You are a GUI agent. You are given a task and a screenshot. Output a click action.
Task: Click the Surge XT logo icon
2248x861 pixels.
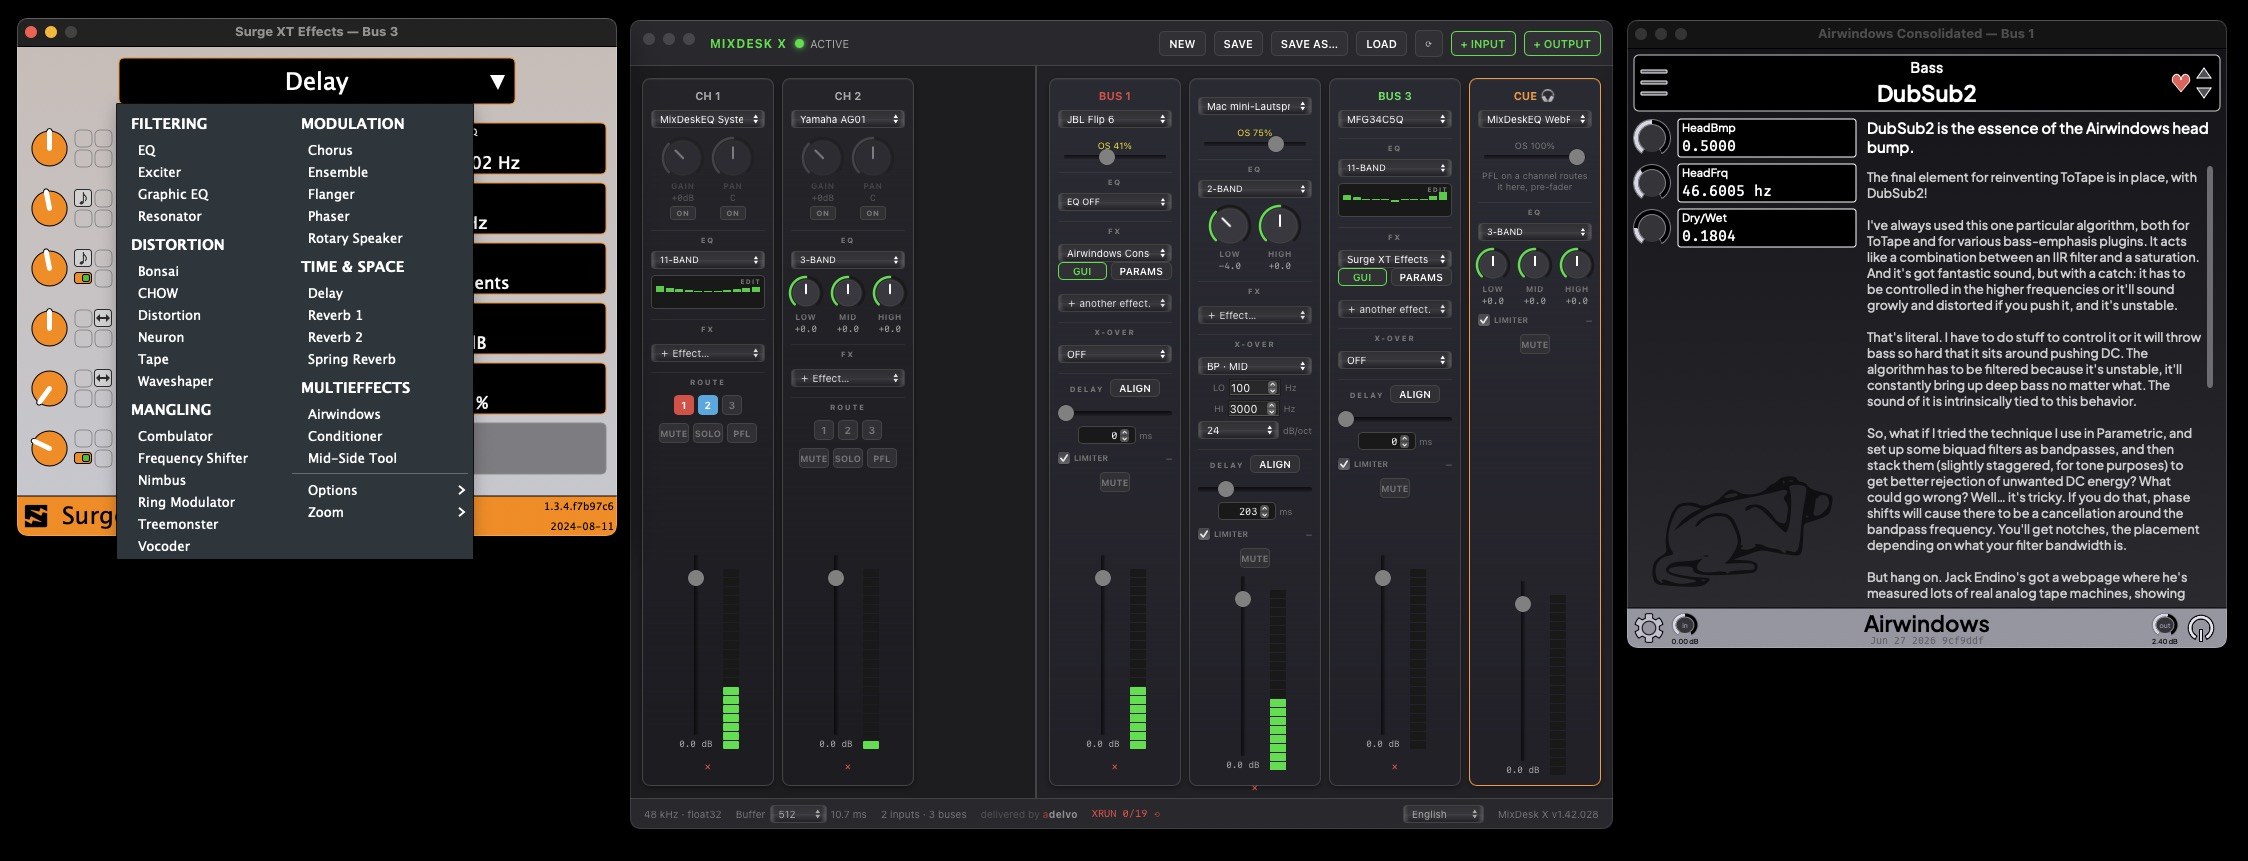coord(36,516)
